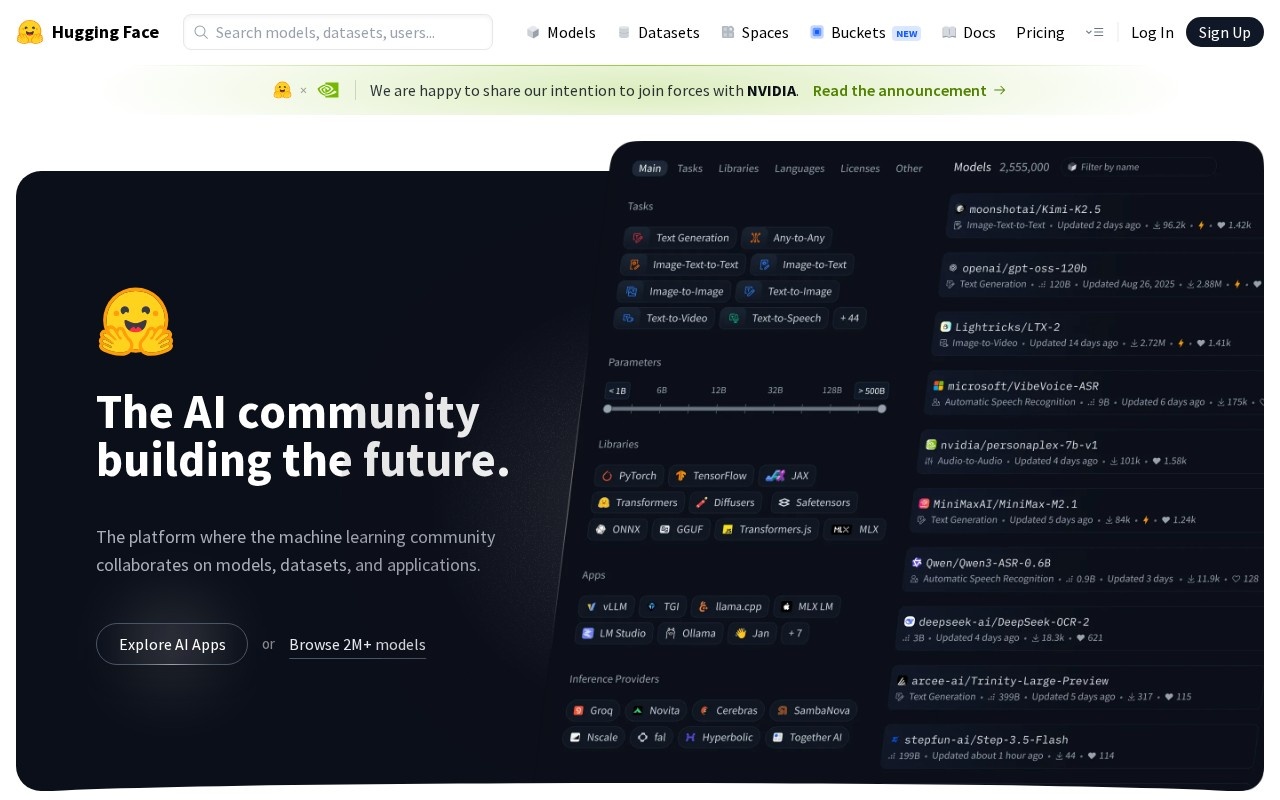Screen dimensions: 1280x800
Task: Toggle the Transformers library filter
Action: point(638,503)
